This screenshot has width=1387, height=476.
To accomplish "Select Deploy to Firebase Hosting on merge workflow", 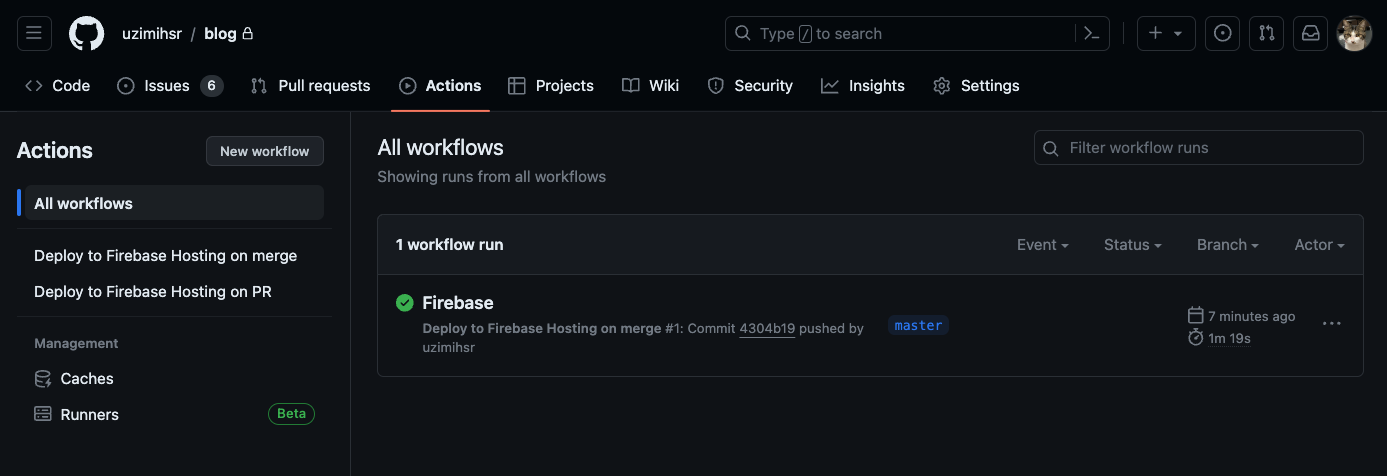I will [166, 256].
